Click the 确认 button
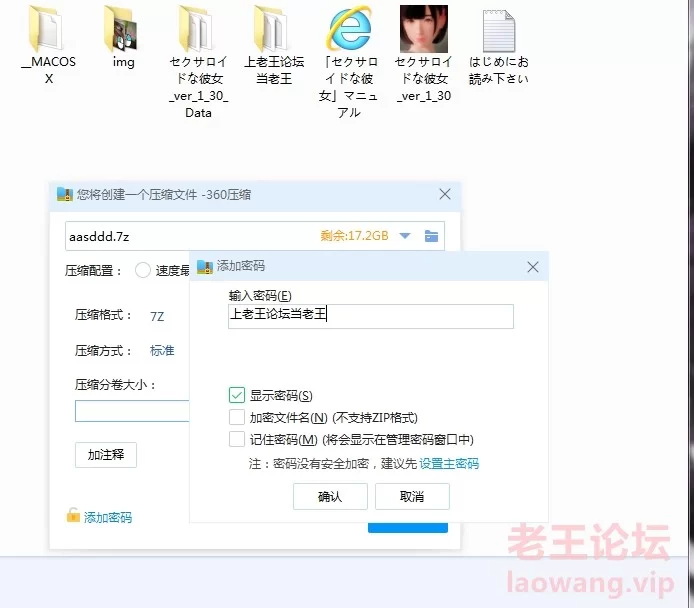Image resolution: width=694 pixels, height=608 pixels. (329, 496)
